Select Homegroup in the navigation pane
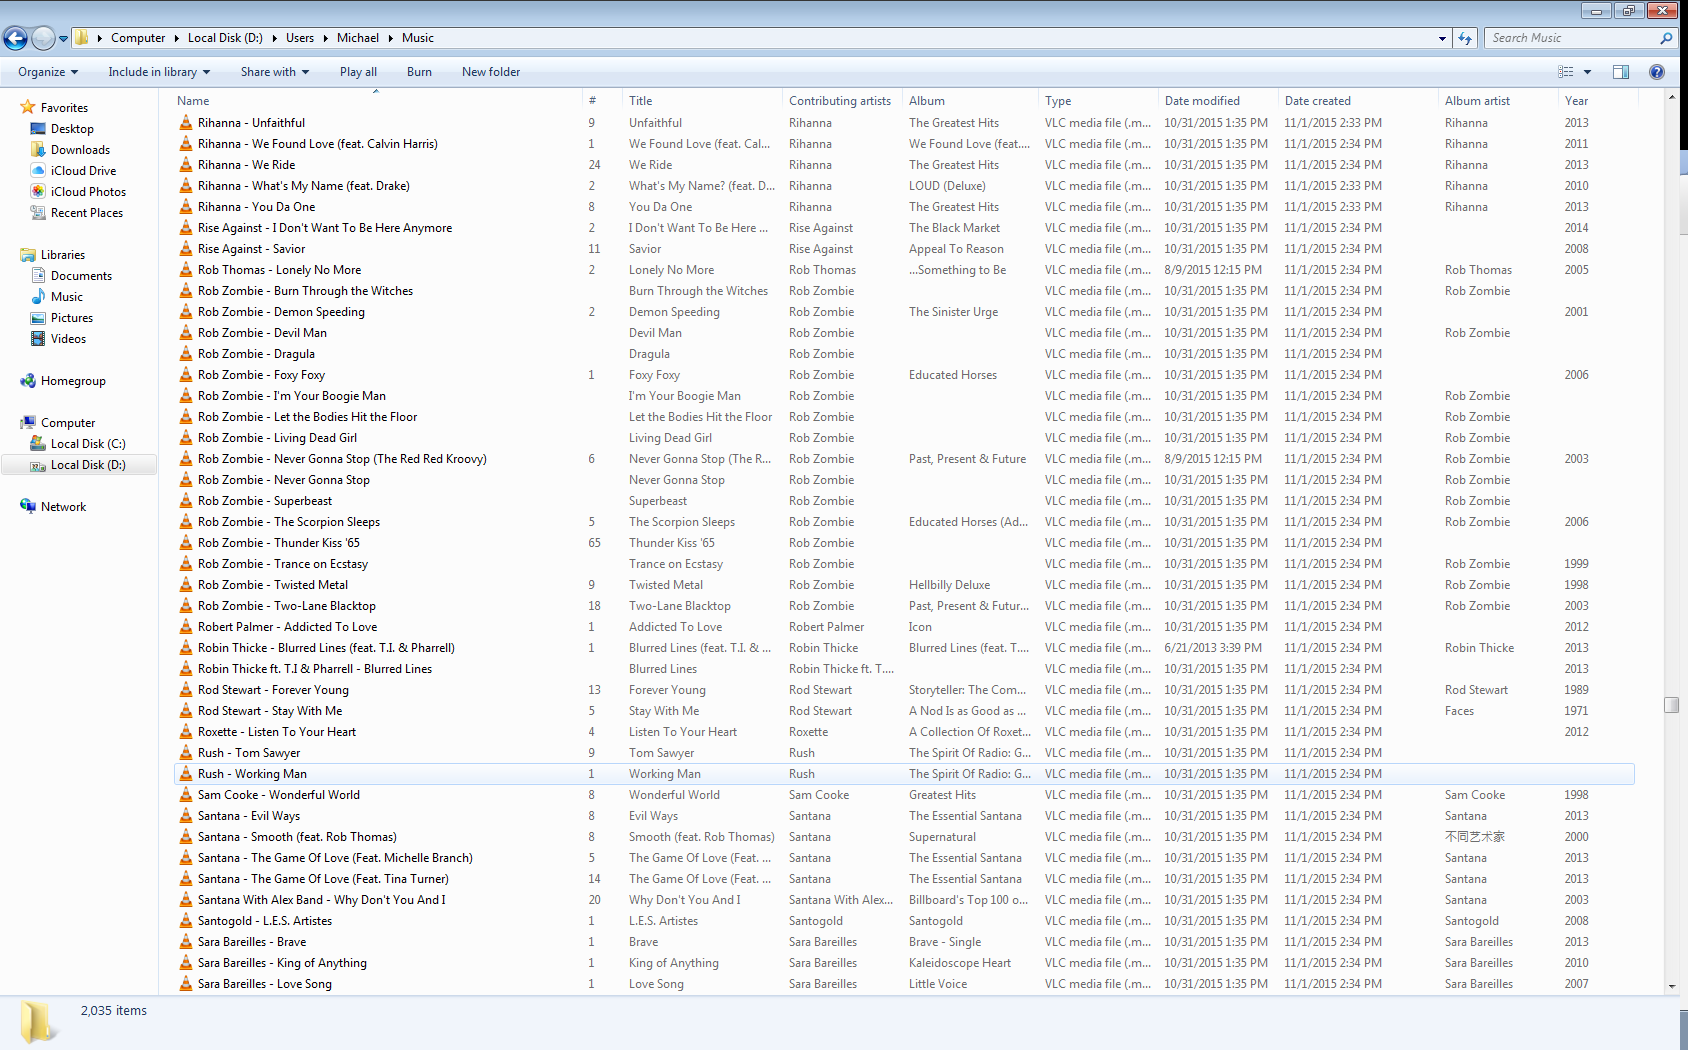Screen dimensions: 1688x1050 point(73,381)
